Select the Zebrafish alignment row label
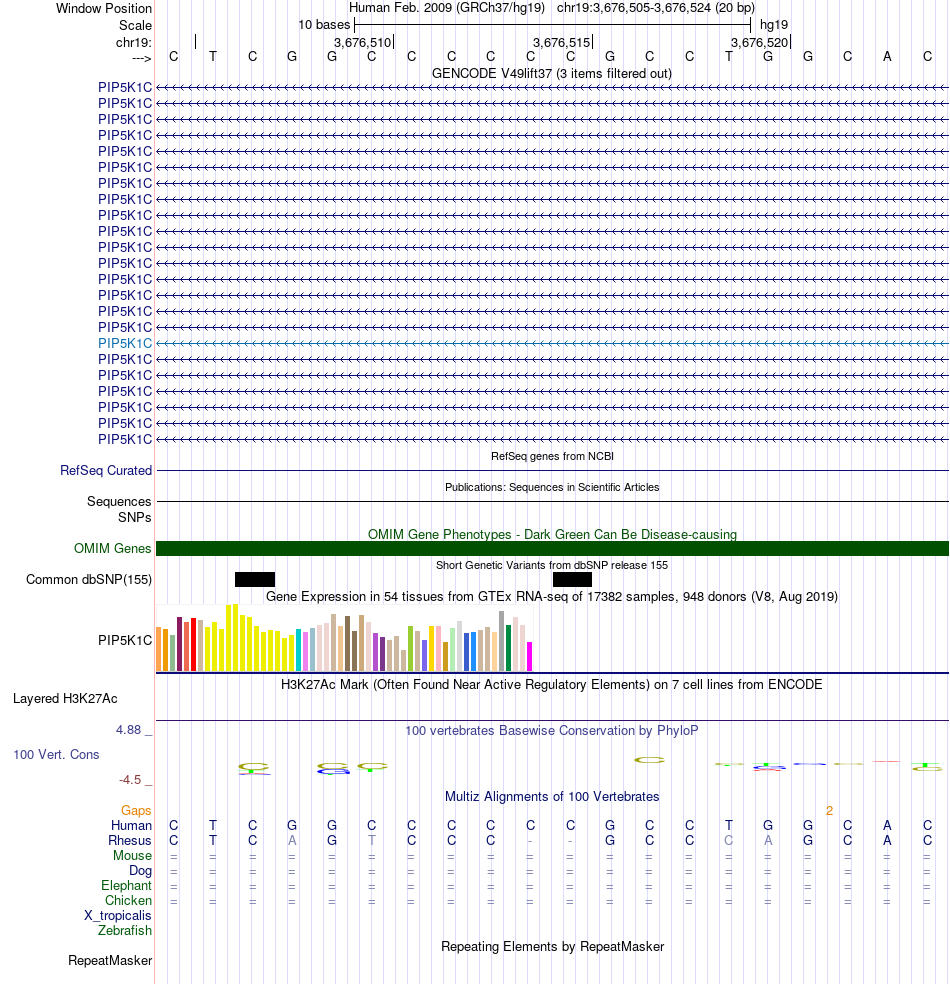The width and height of the screenshot is (950, 984). pyautogui.click(x=125, y=931)
